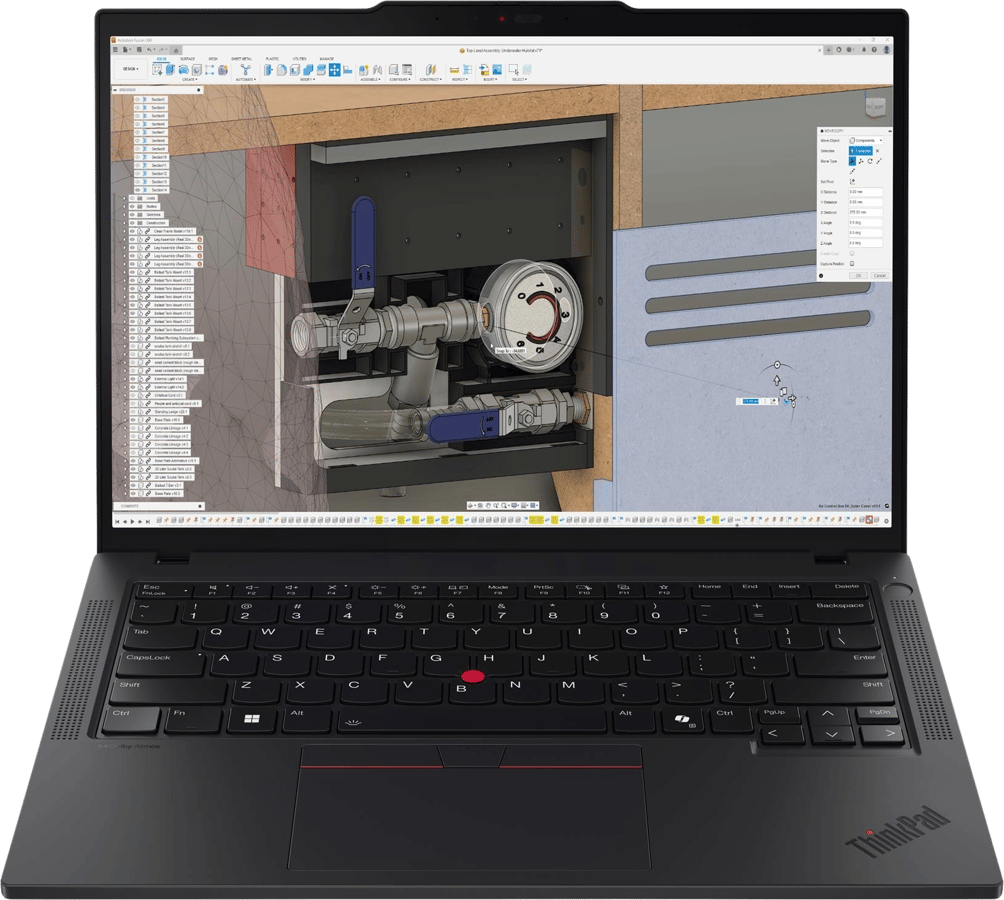Click the Insert Derive icon
This screenshot has height=900, width=1004.
point(484,69)
